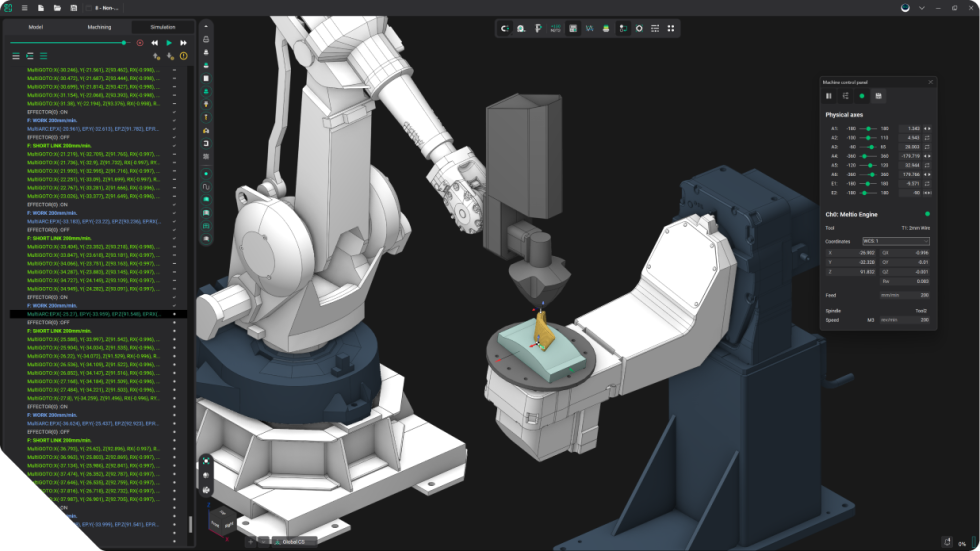Adjust the E2 axis slider
This screenshot has width=980, height=551.
[x=868, y=193]
